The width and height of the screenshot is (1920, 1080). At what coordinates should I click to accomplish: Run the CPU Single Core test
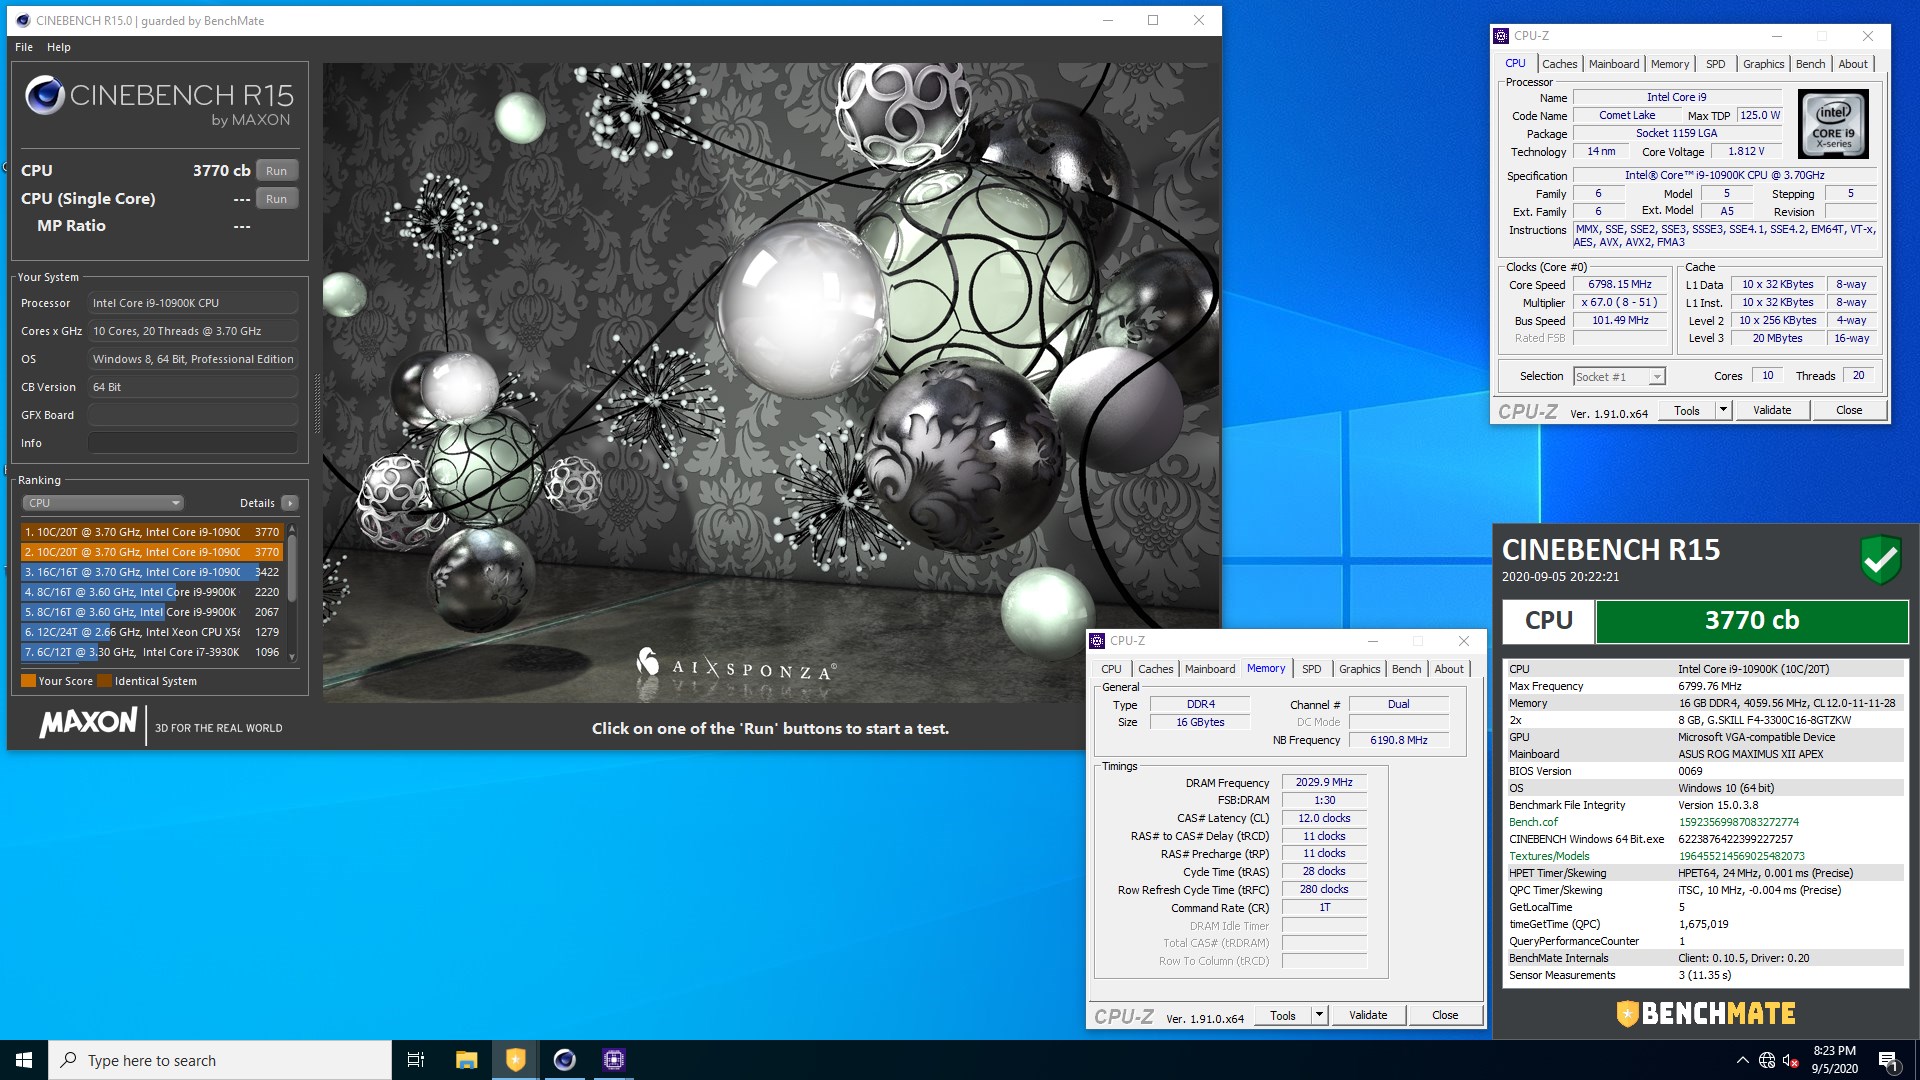pyautogui.click(x=277, y=199)
